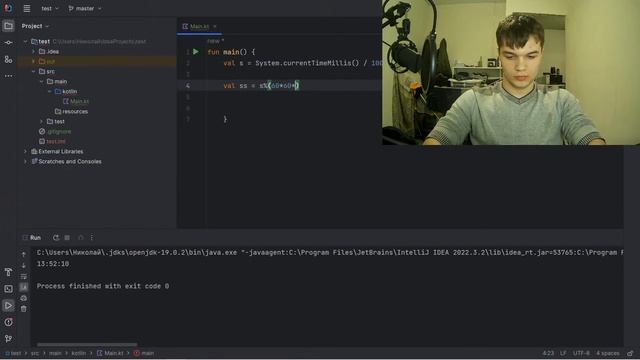The image size is (640, 360).
Task: Click the horizontal console scrollbar
Action: pos(87,344)
